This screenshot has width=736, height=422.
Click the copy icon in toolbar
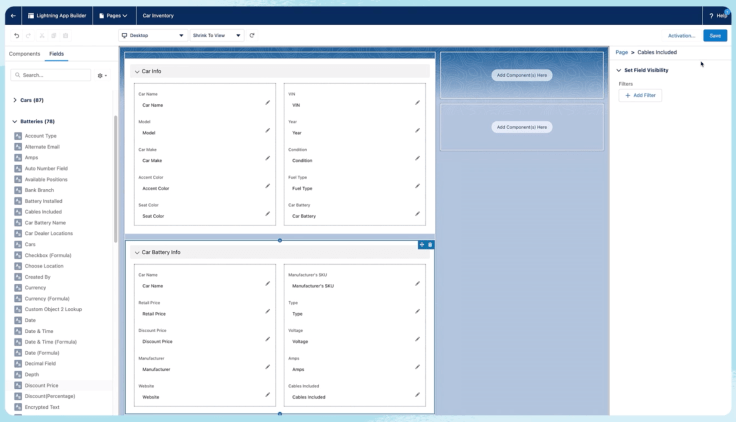click(54, 36)
